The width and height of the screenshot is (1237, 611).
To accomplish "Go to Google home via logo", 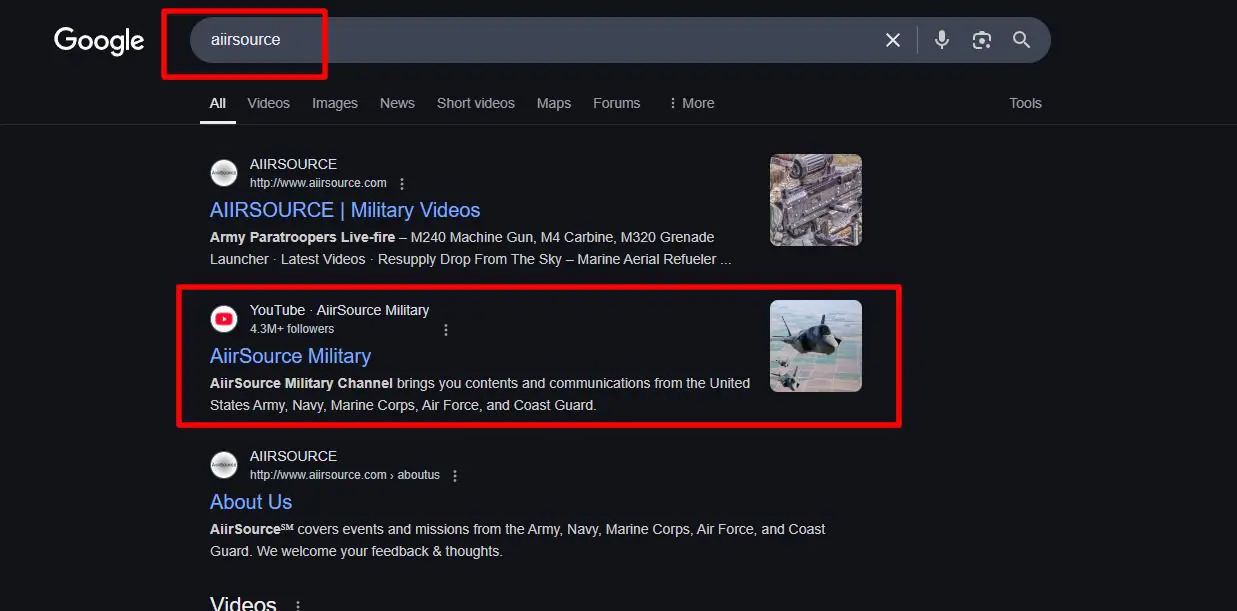I will (x=99, y=41).
